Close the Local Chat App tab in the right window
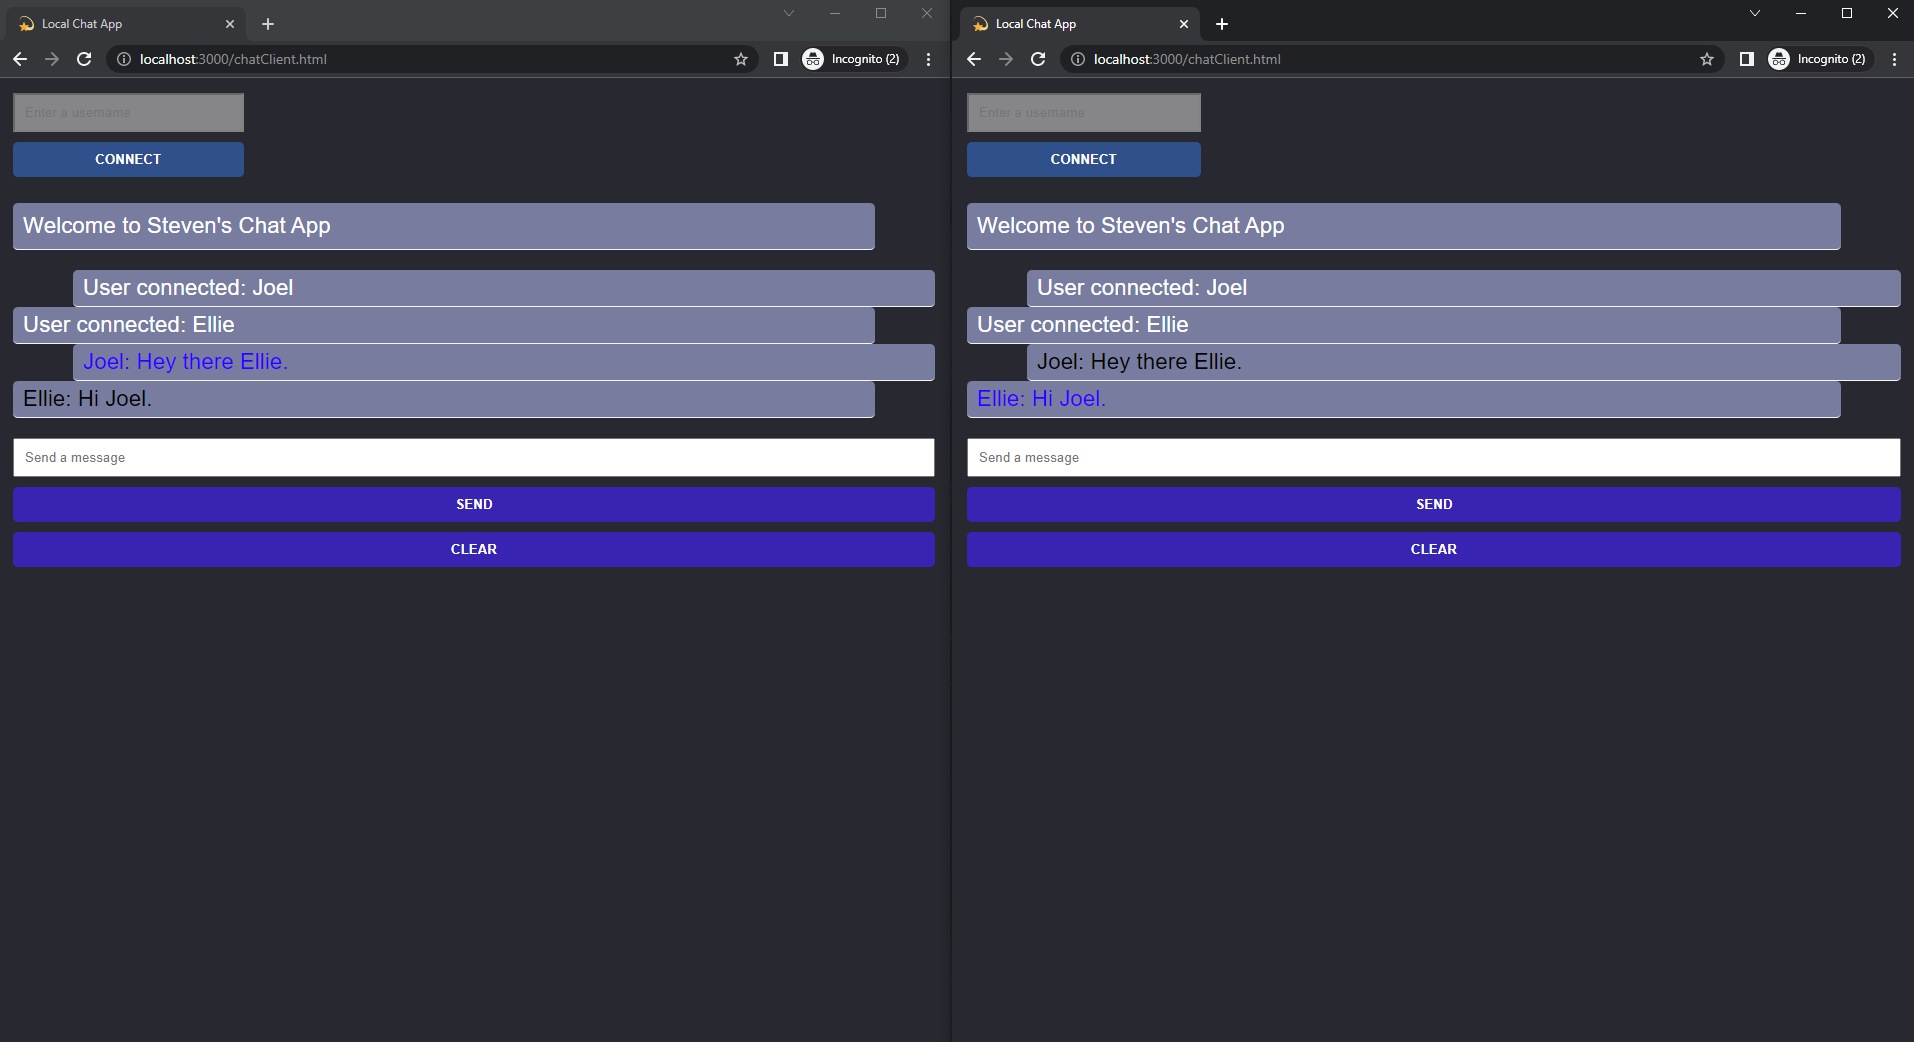The width and height of the screenshot is (1914, 1042). point(1185,23)
